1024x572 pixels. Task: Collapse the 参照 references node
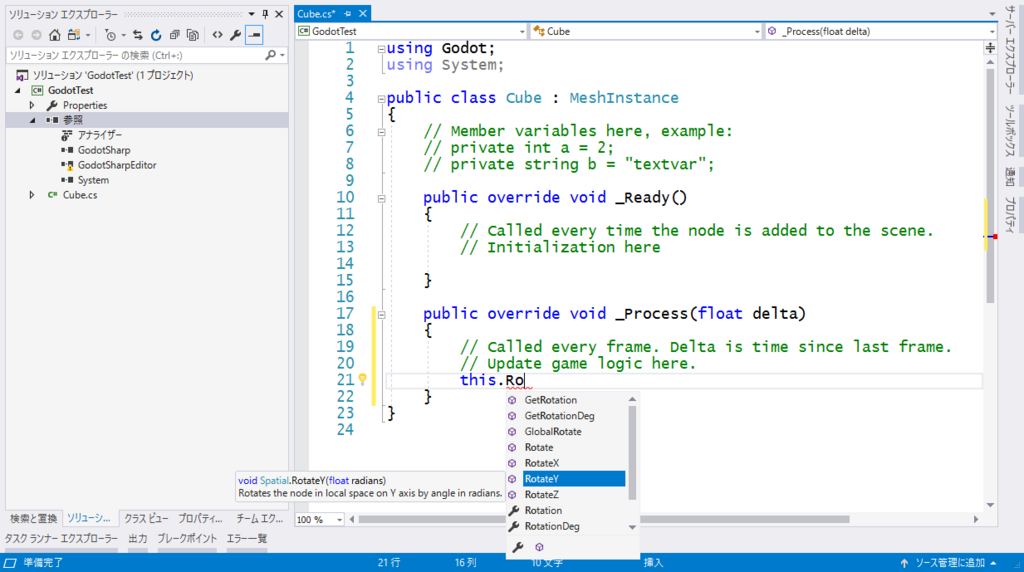click(x=32, y=120)
